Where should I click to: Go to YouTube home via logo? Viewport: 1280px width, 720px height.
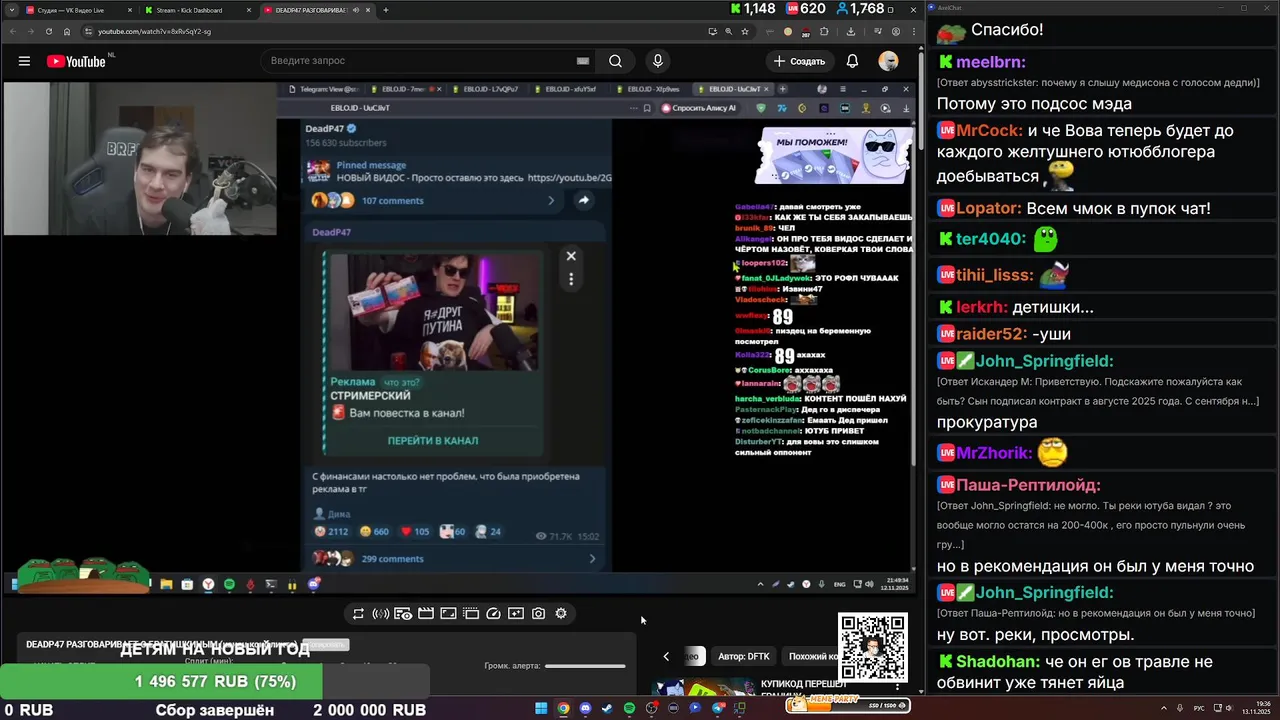(x=76, y=61)
